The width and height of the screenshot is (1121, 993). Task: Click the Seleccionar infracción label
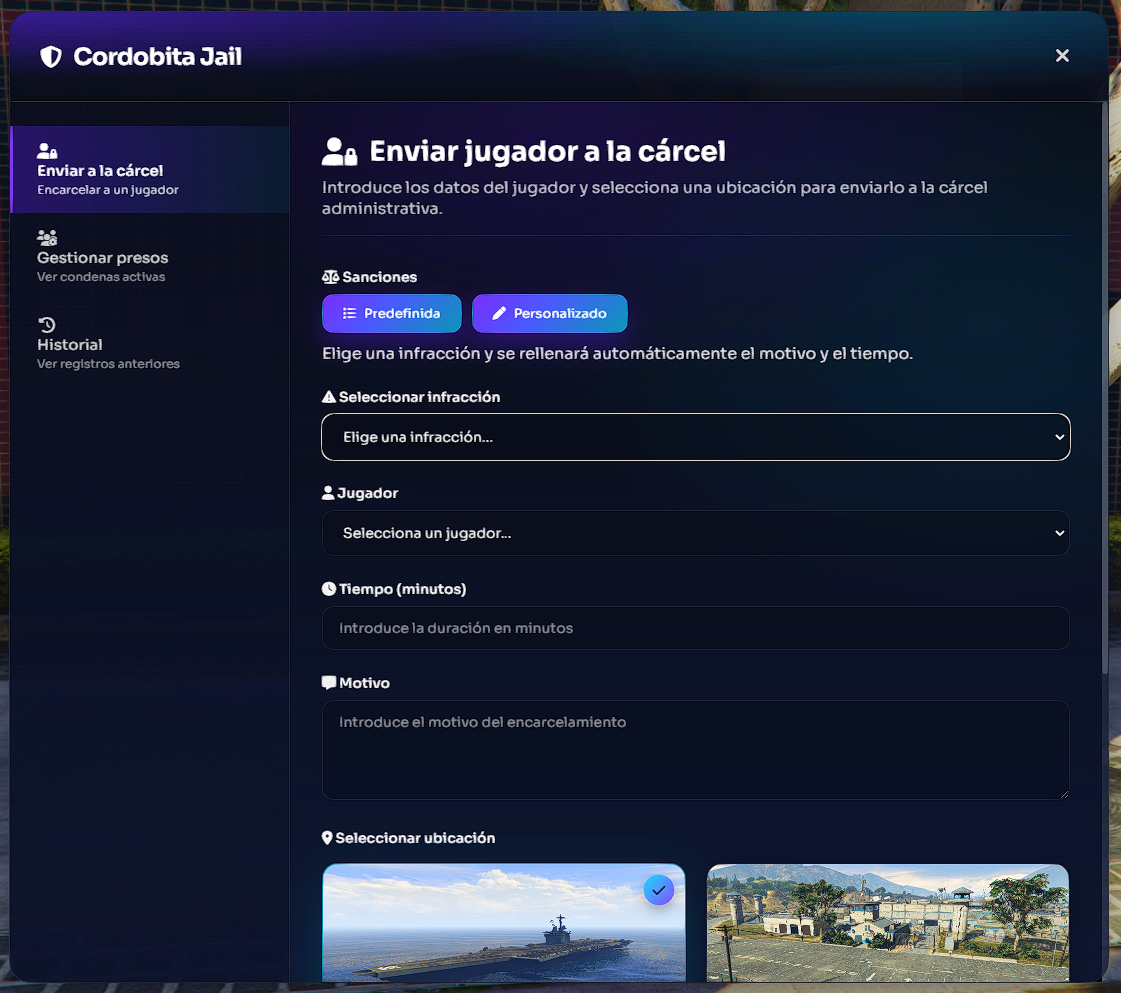pyautogui.click(x=419, y=397)
